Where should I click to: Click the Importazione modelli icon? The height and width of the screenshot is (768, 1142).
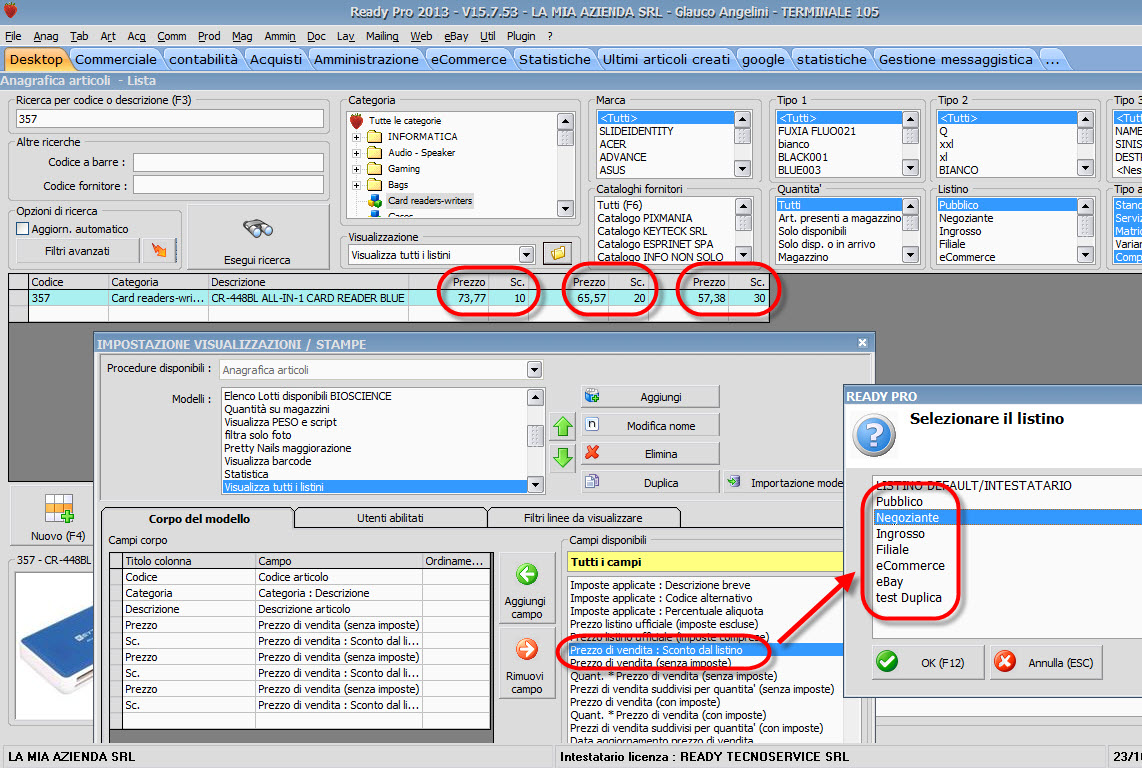[x=734, y=482]
